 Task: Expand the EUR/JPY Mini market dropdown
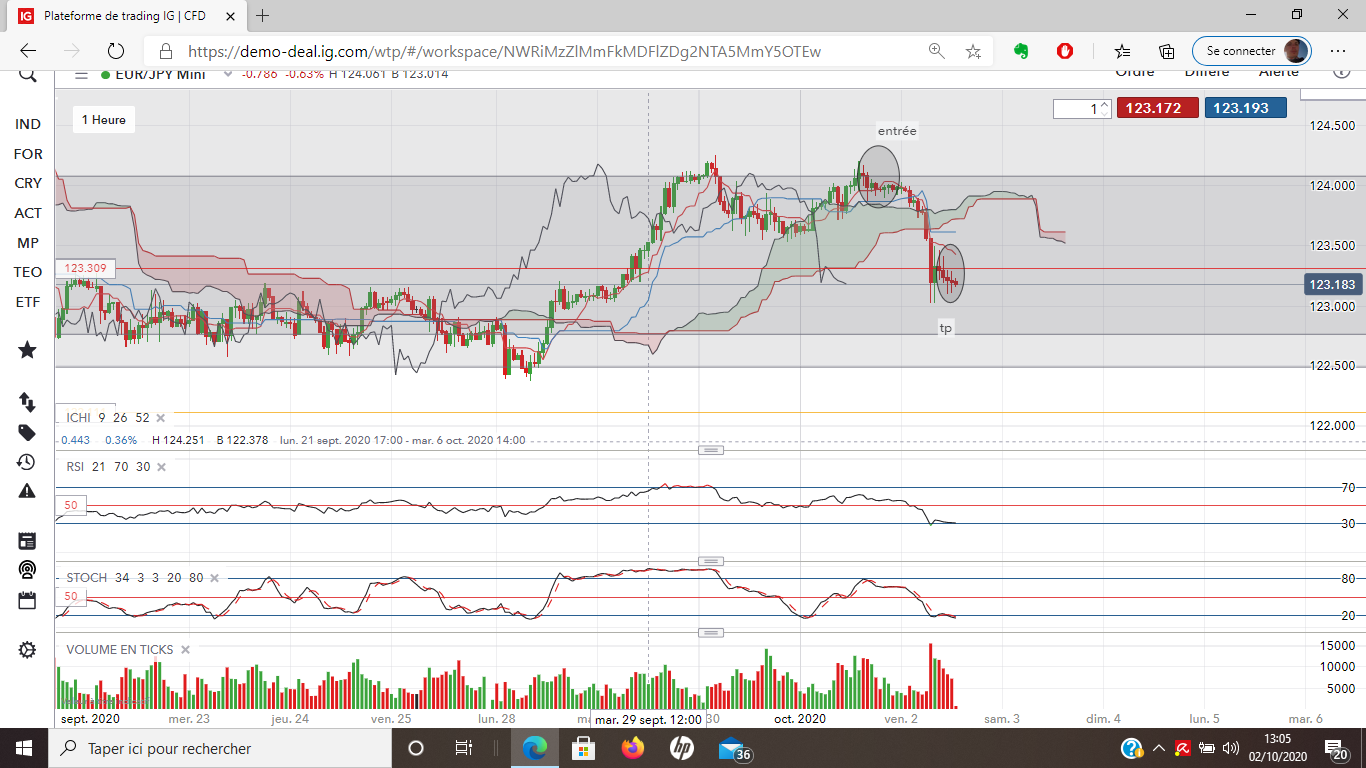227,74
